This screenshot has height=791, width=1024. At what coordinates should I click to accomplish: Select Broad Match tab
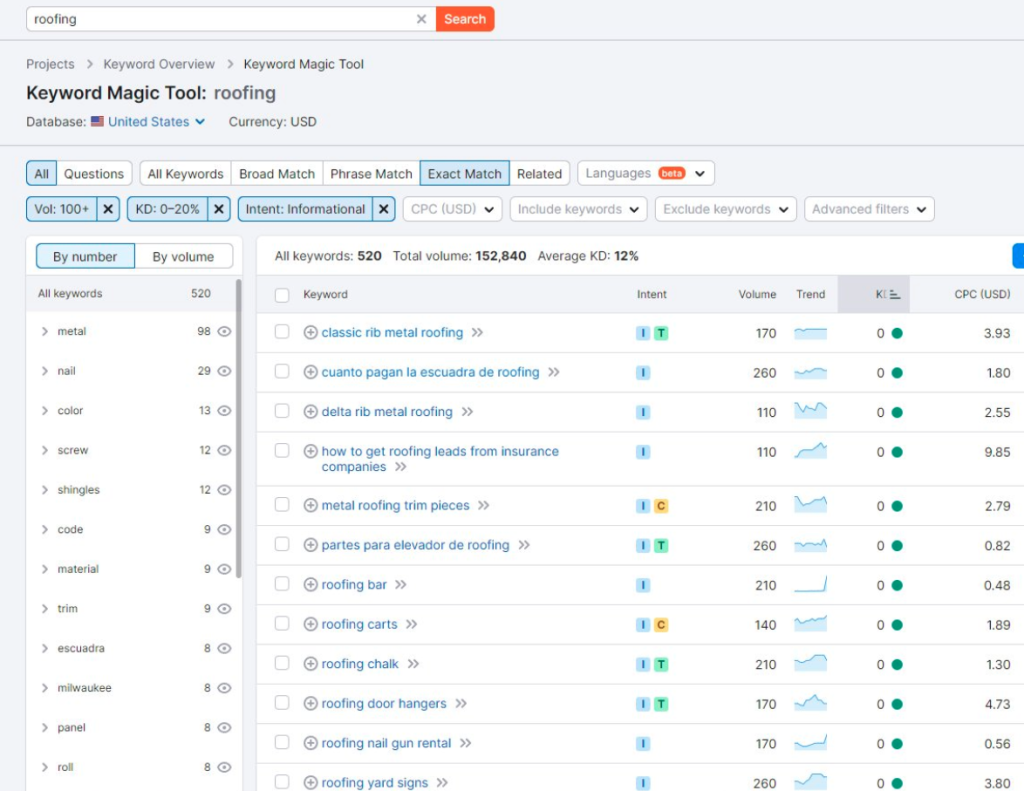[277, 174]
